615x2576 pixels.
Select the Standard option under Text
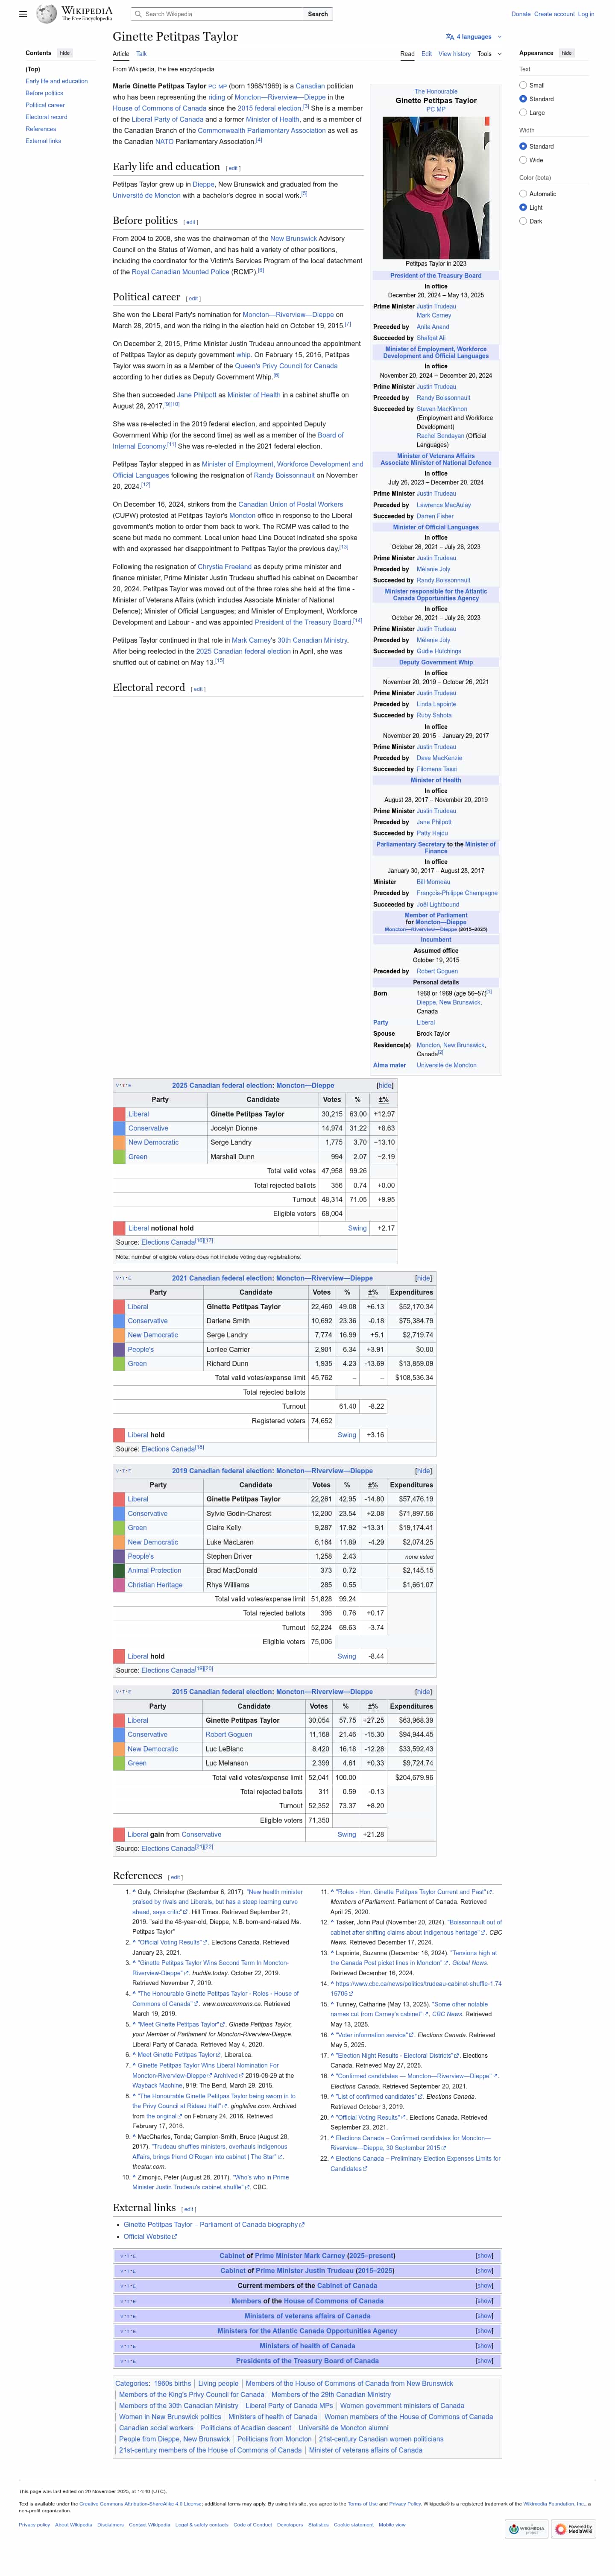[x=523, y=99]
